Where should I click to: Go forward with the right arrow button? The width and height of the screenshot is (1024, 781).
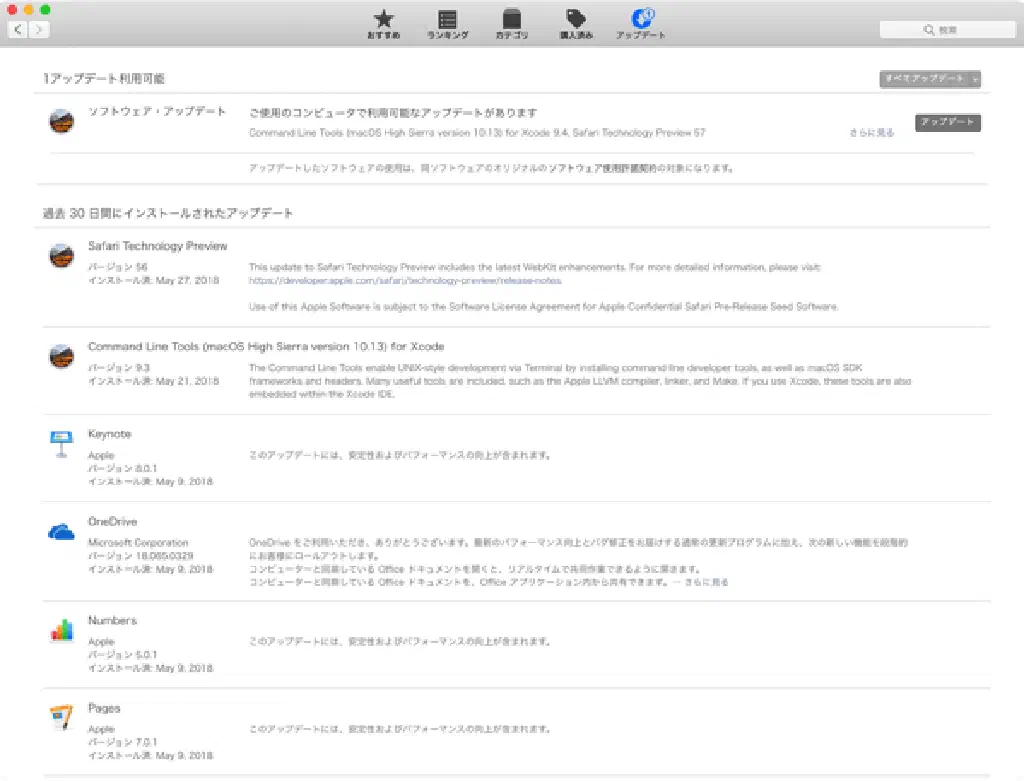[39, 30]
